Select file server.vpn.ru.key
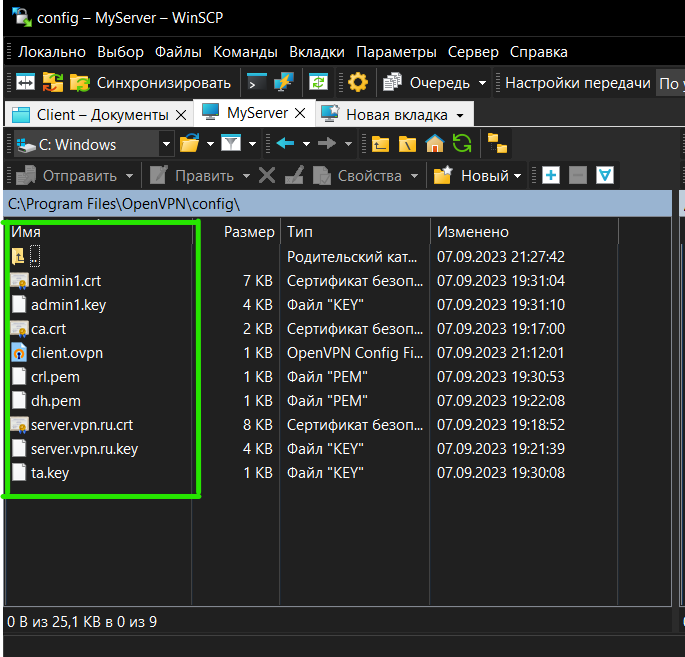The width and height of the screenshot is (685, 657). click(84, 449)
